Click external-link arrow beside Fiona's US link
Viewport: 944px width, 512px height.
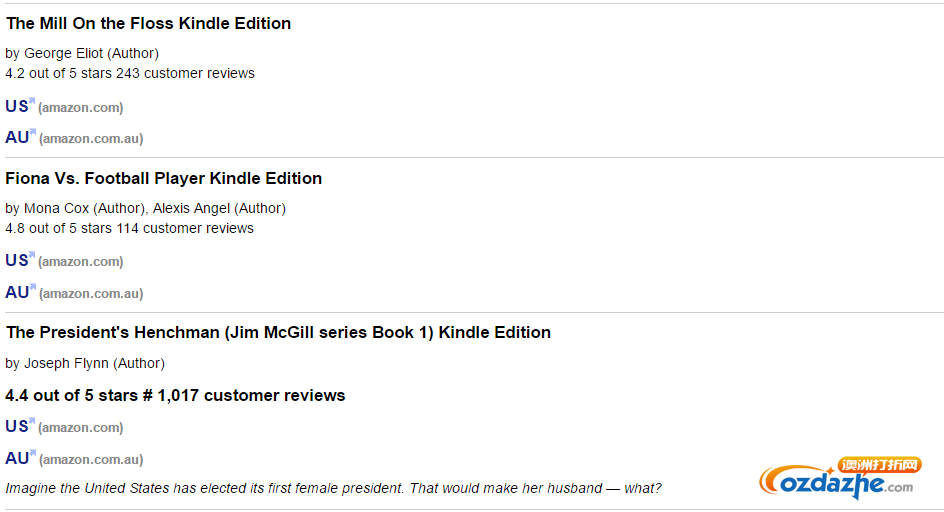click(x=32, y=255)
